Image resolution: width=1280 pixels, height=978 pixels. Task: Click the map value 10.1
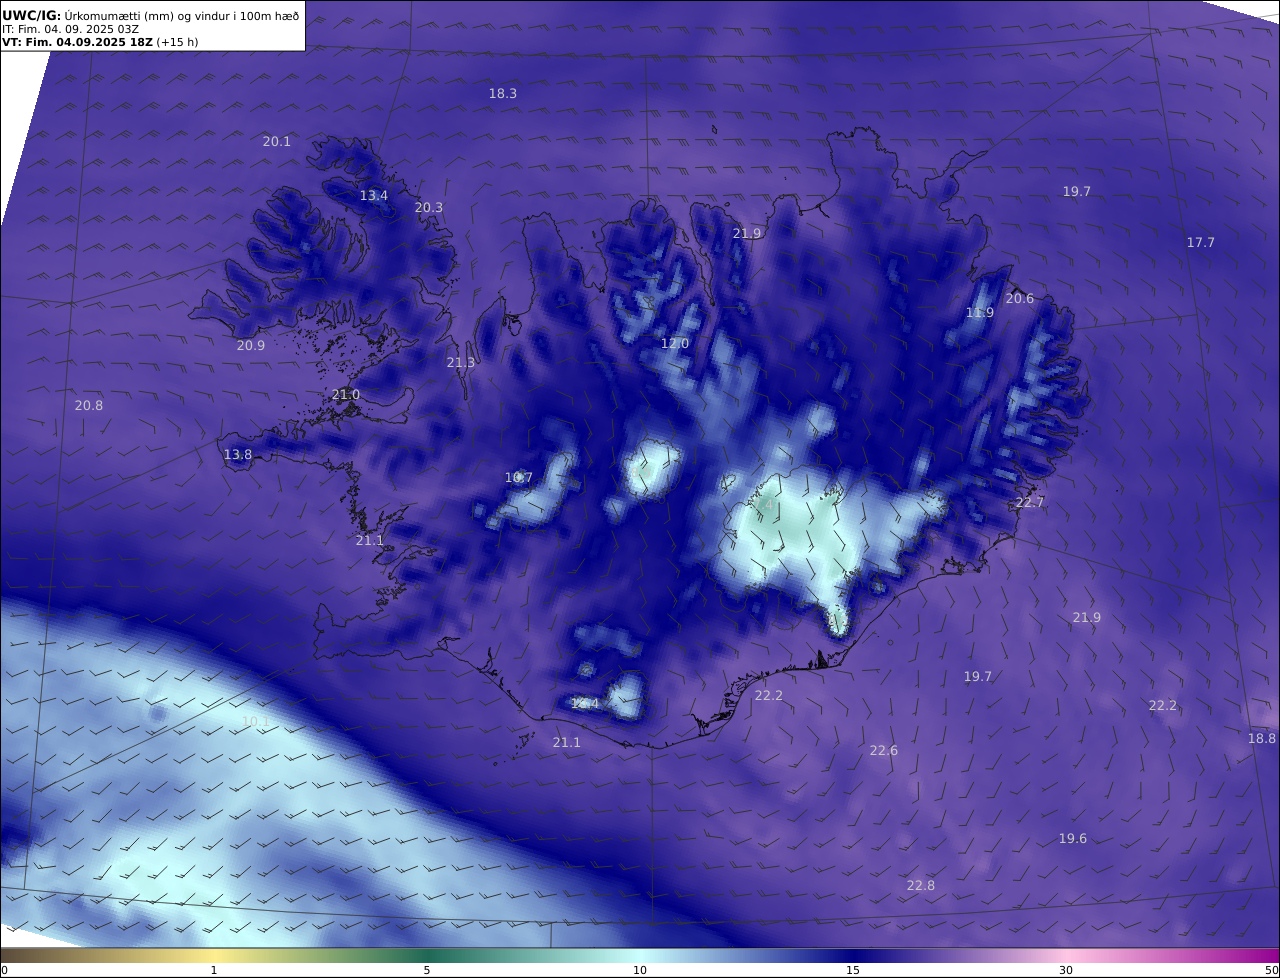click(256, 721)
